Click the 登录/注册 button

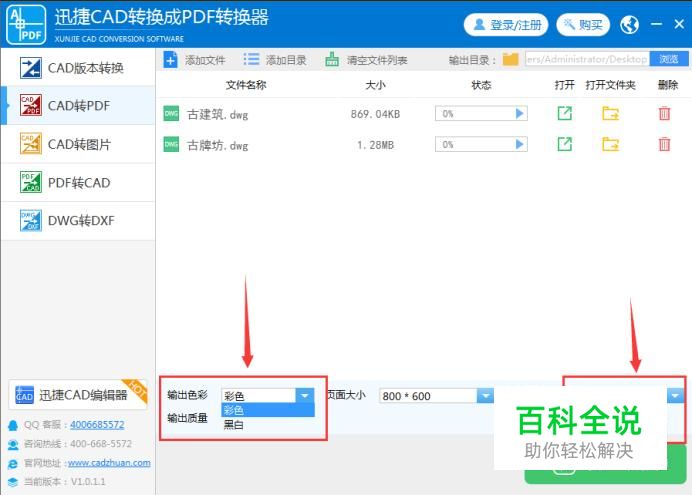tap(506, 25)
